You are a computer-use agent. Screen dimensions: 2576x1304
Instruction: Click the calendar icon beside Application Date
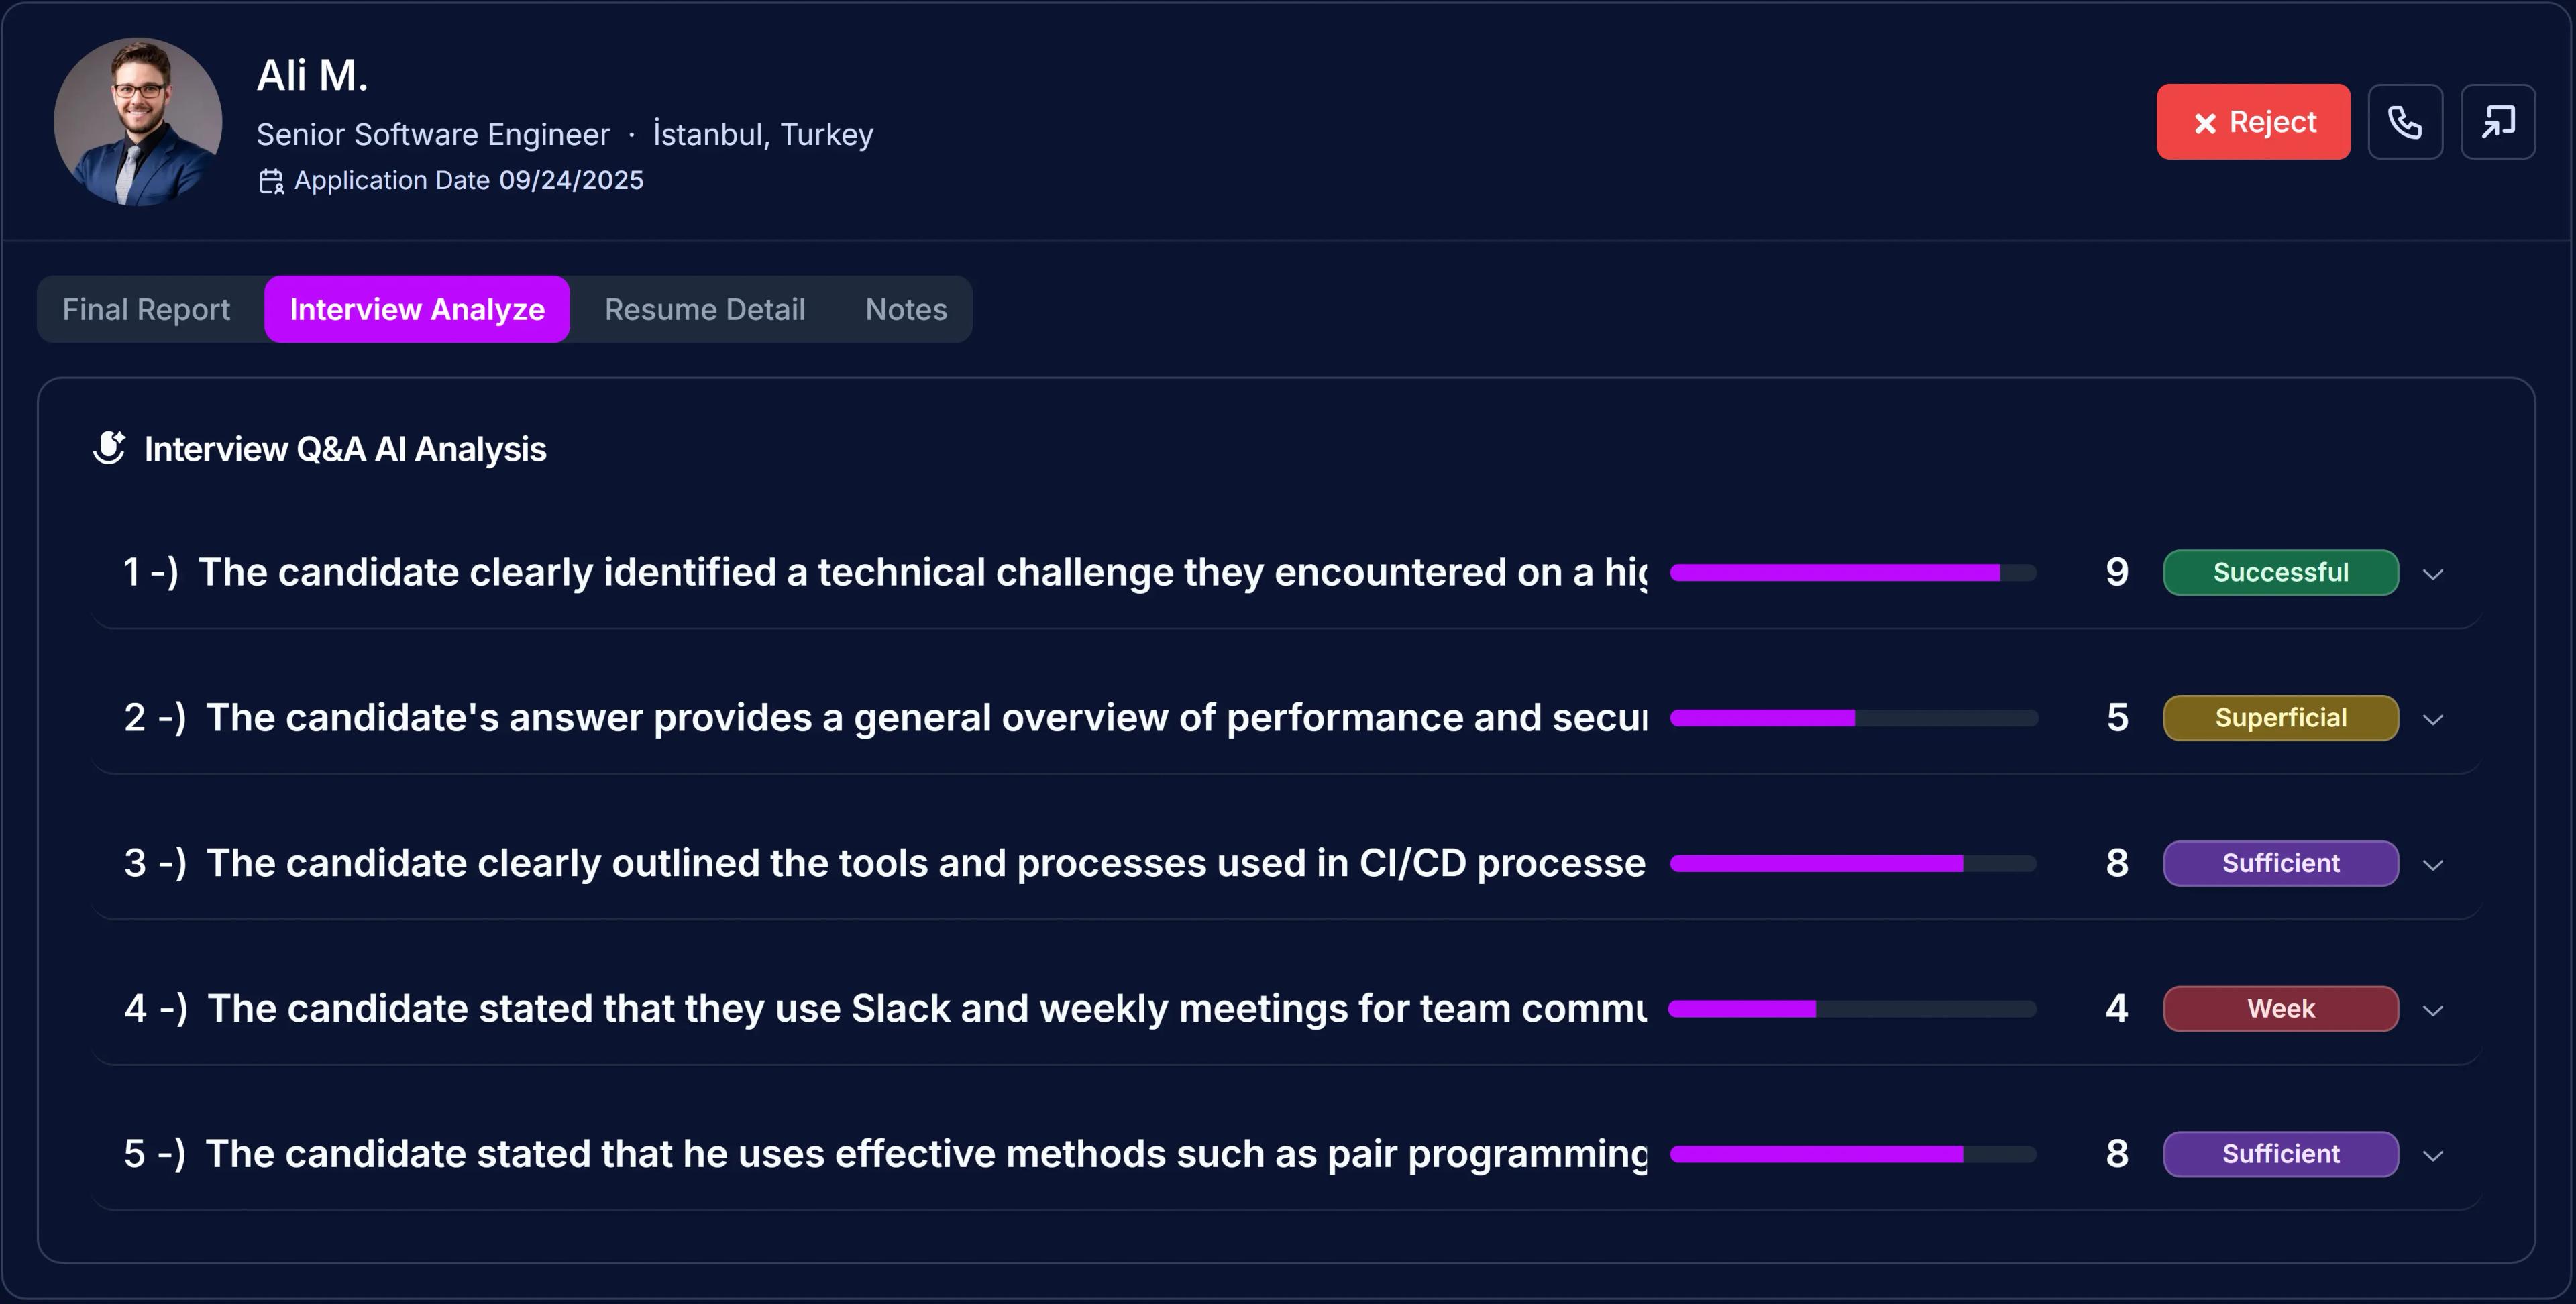pos(269,181)
